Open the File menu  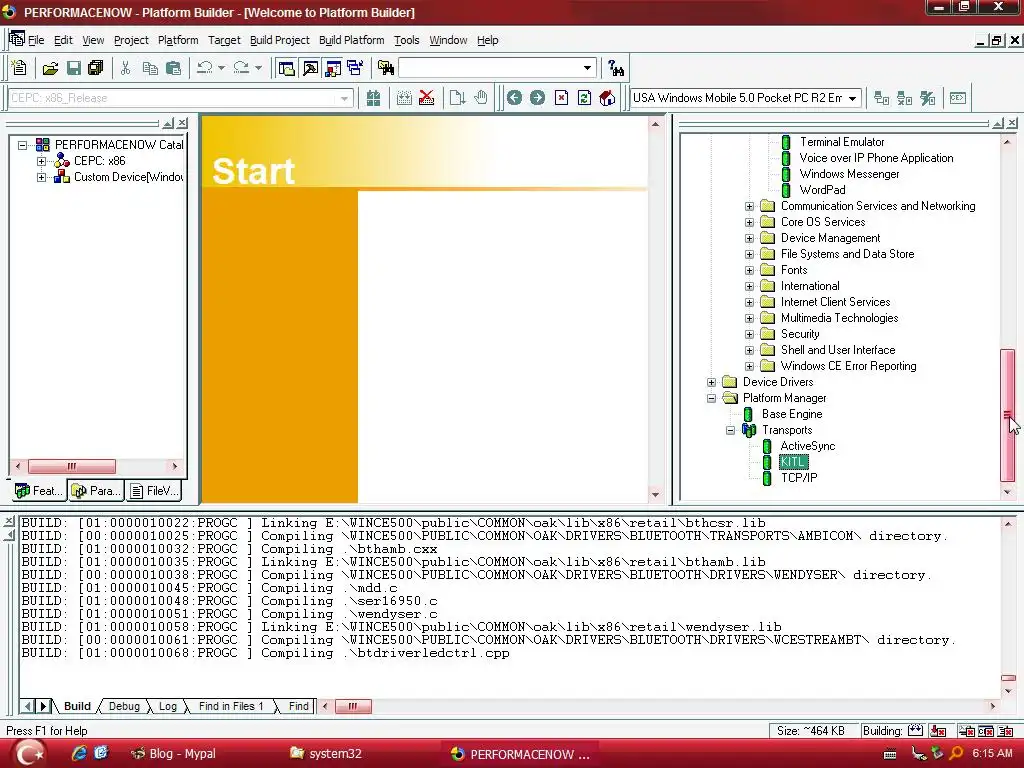pos(36,40)
